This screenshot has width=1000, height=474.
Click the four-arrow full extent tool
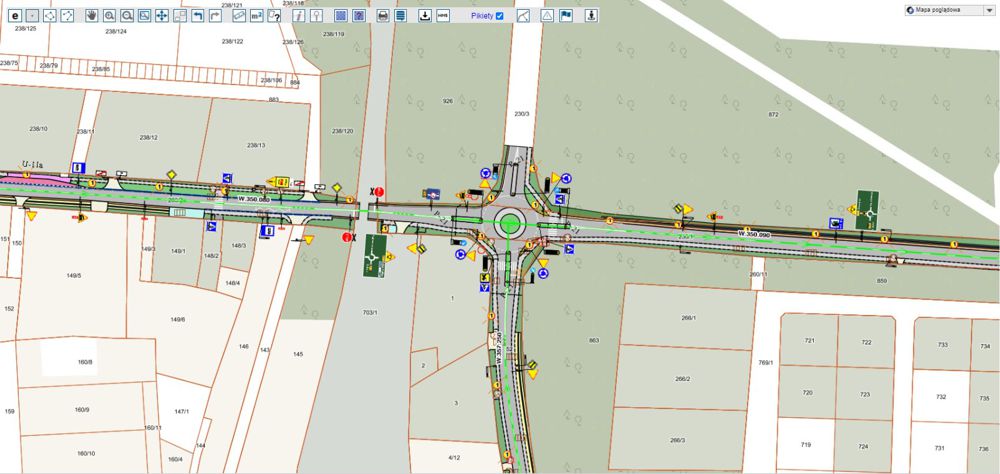point(162,16)
